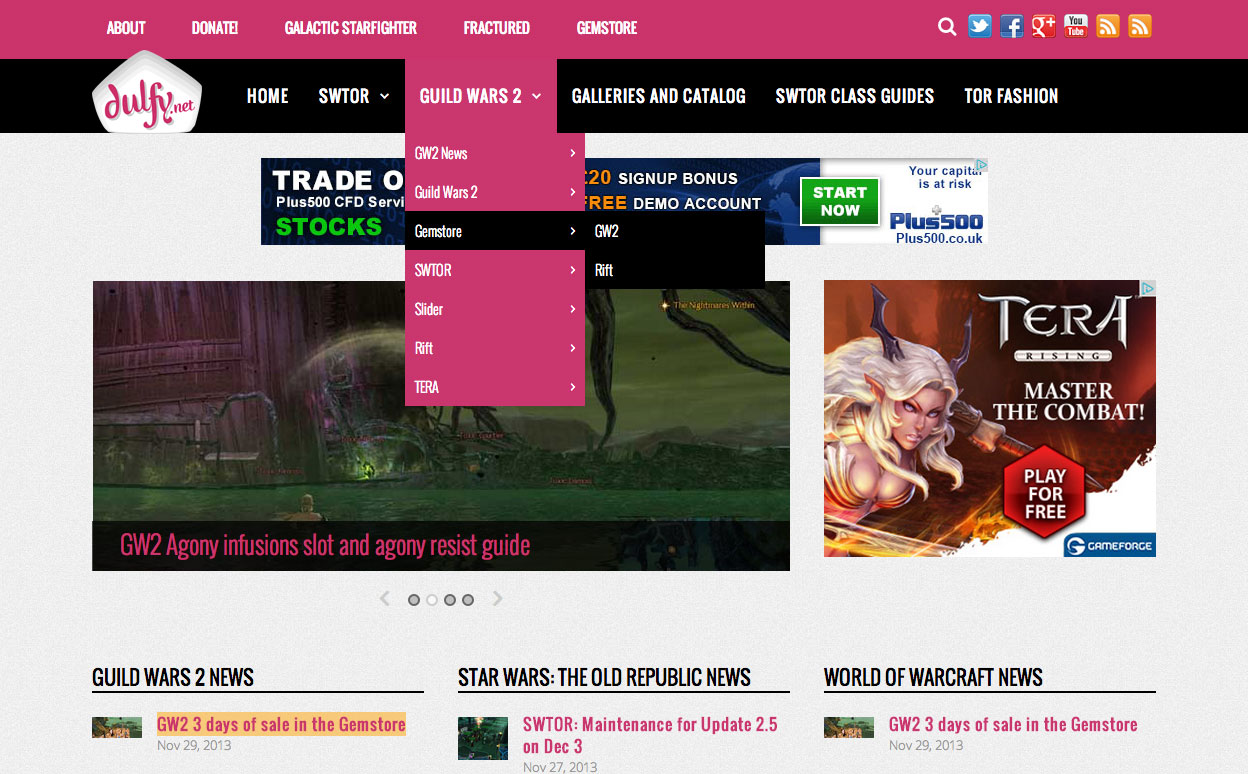The height and width of the screenshot is (774, 1248).
Task: Click the last RSS feed icon
Action: coord(1140,27)
